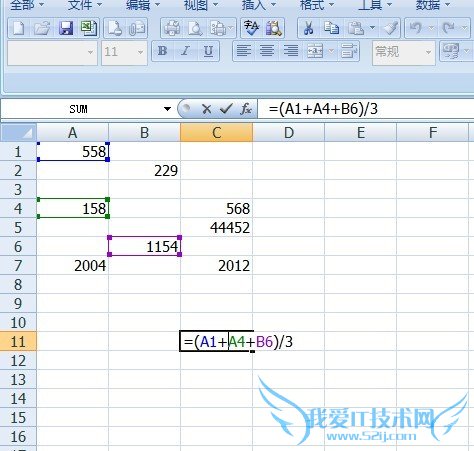Image resolution: width=474 pixels, height=451 pixels.
Task: Click cell containing 2004
Action: pos(72,266)
